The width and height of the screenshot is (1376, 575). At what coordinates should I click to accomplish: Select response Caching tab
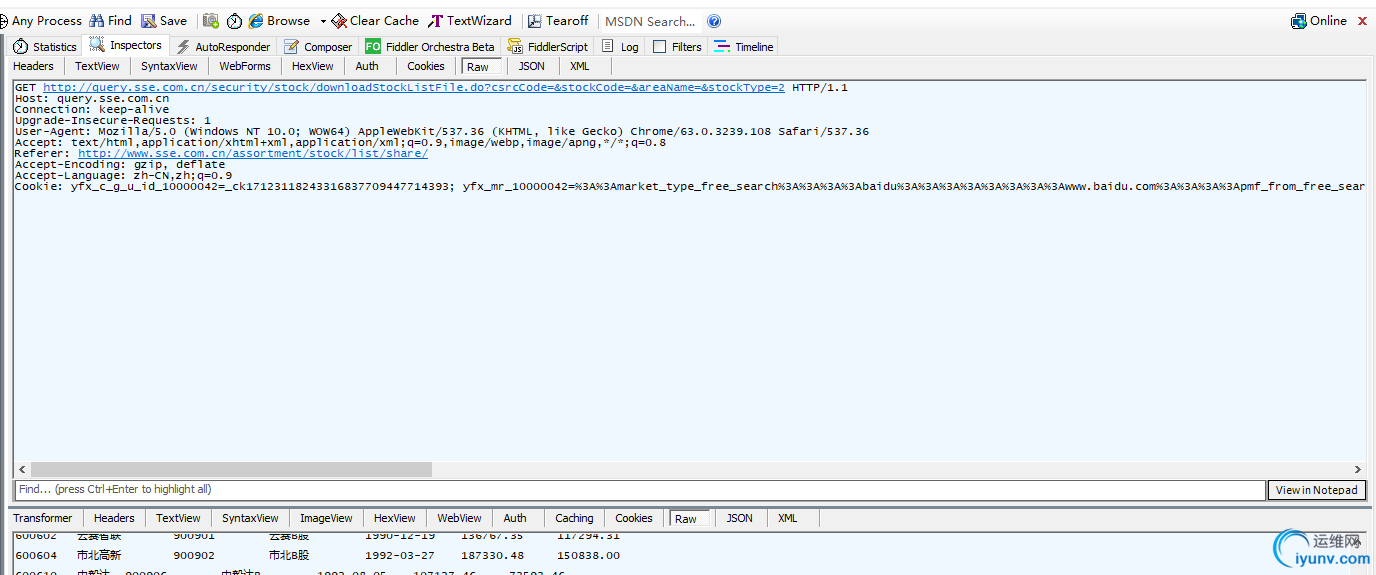point(574,518)
